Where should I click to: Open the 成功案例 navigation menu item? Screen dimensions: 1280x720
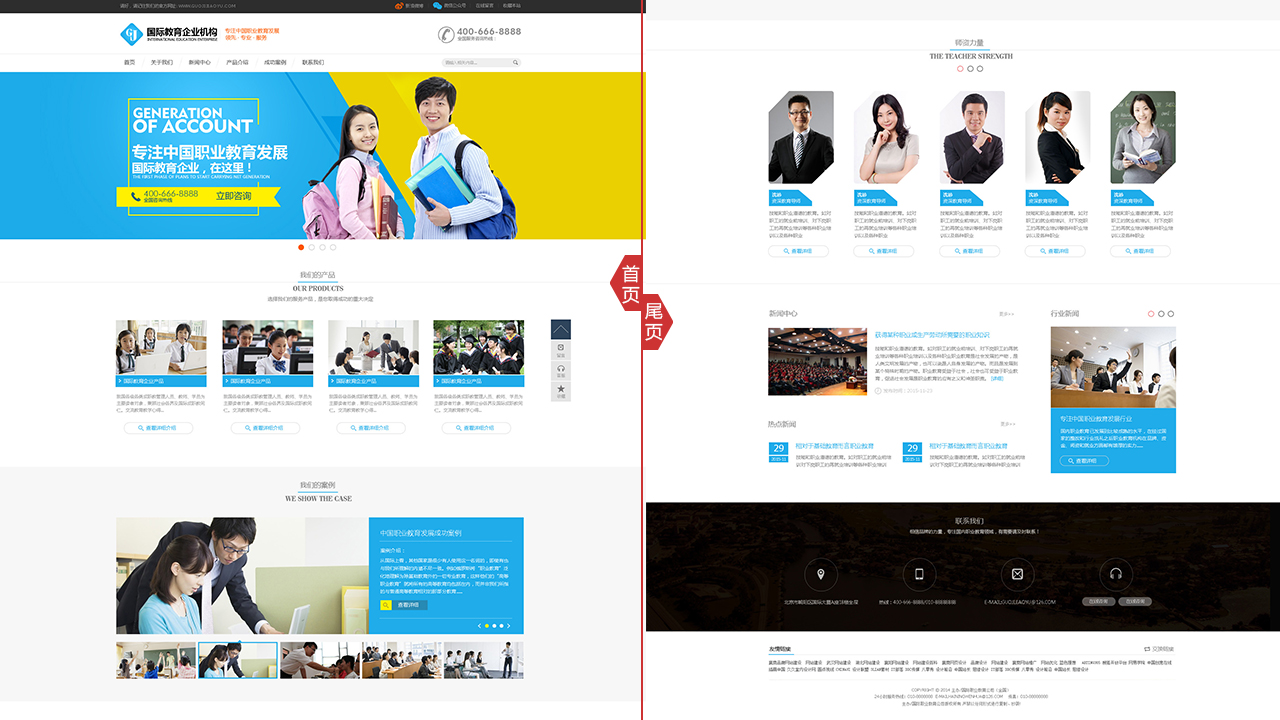[275, 63]
